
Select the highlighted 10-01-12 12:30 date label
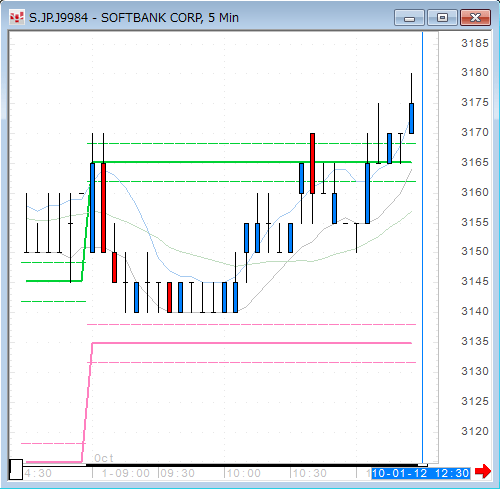421,473
